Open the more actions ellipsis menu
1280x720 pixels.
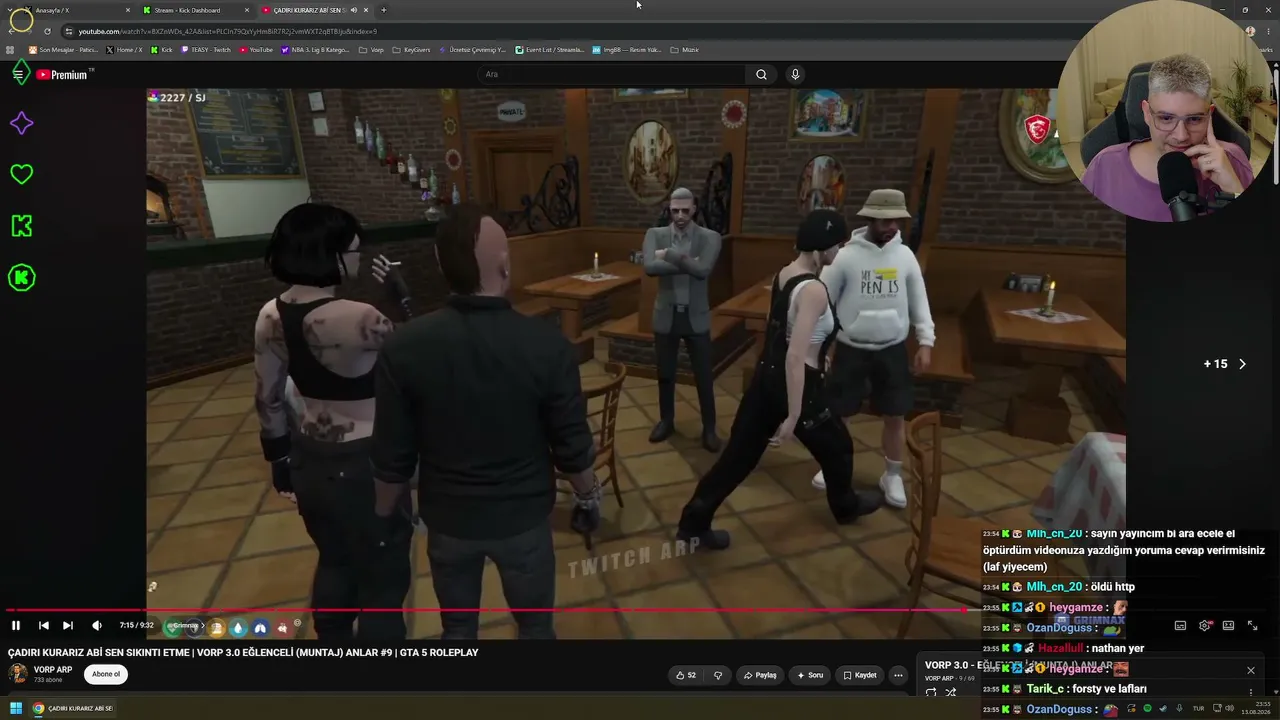tap(898, 675)
